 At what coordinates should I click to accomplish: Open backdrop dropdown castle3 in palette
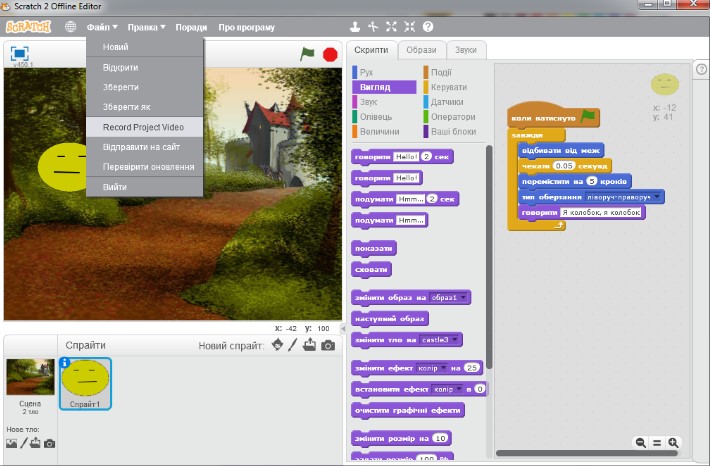tap(440, 340)
